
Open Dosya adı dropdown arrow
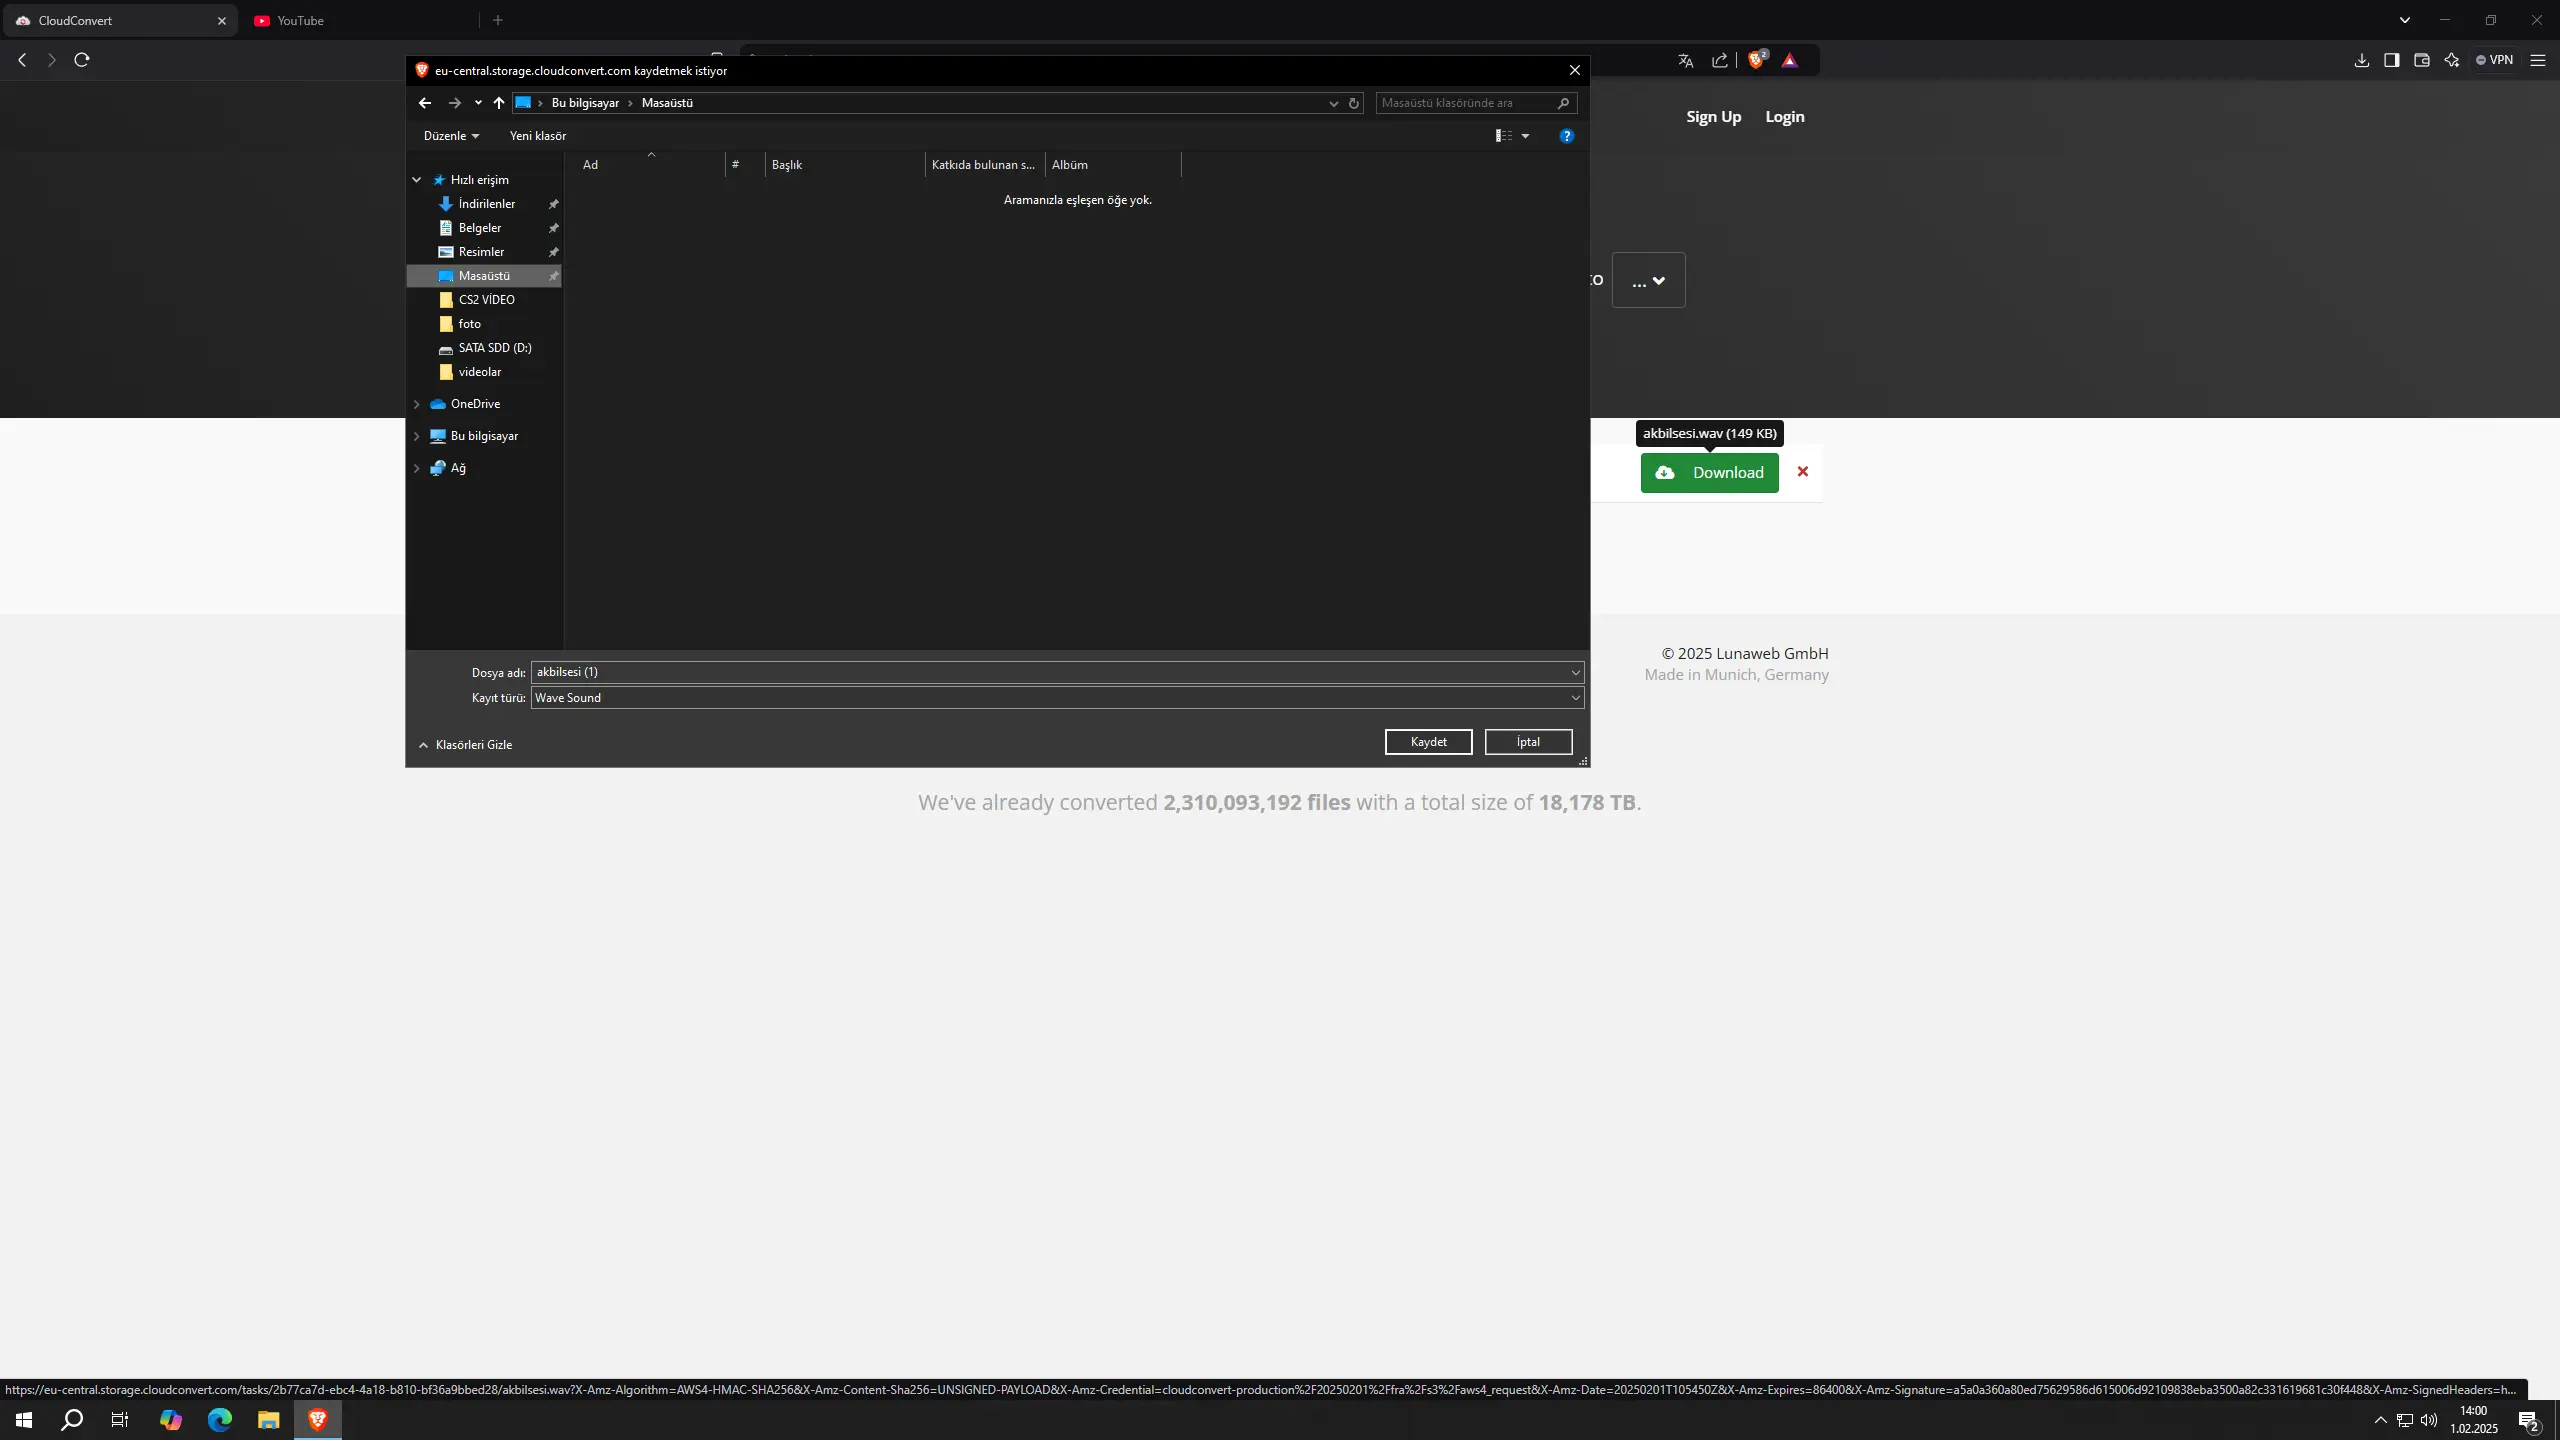coord(1575,672)
